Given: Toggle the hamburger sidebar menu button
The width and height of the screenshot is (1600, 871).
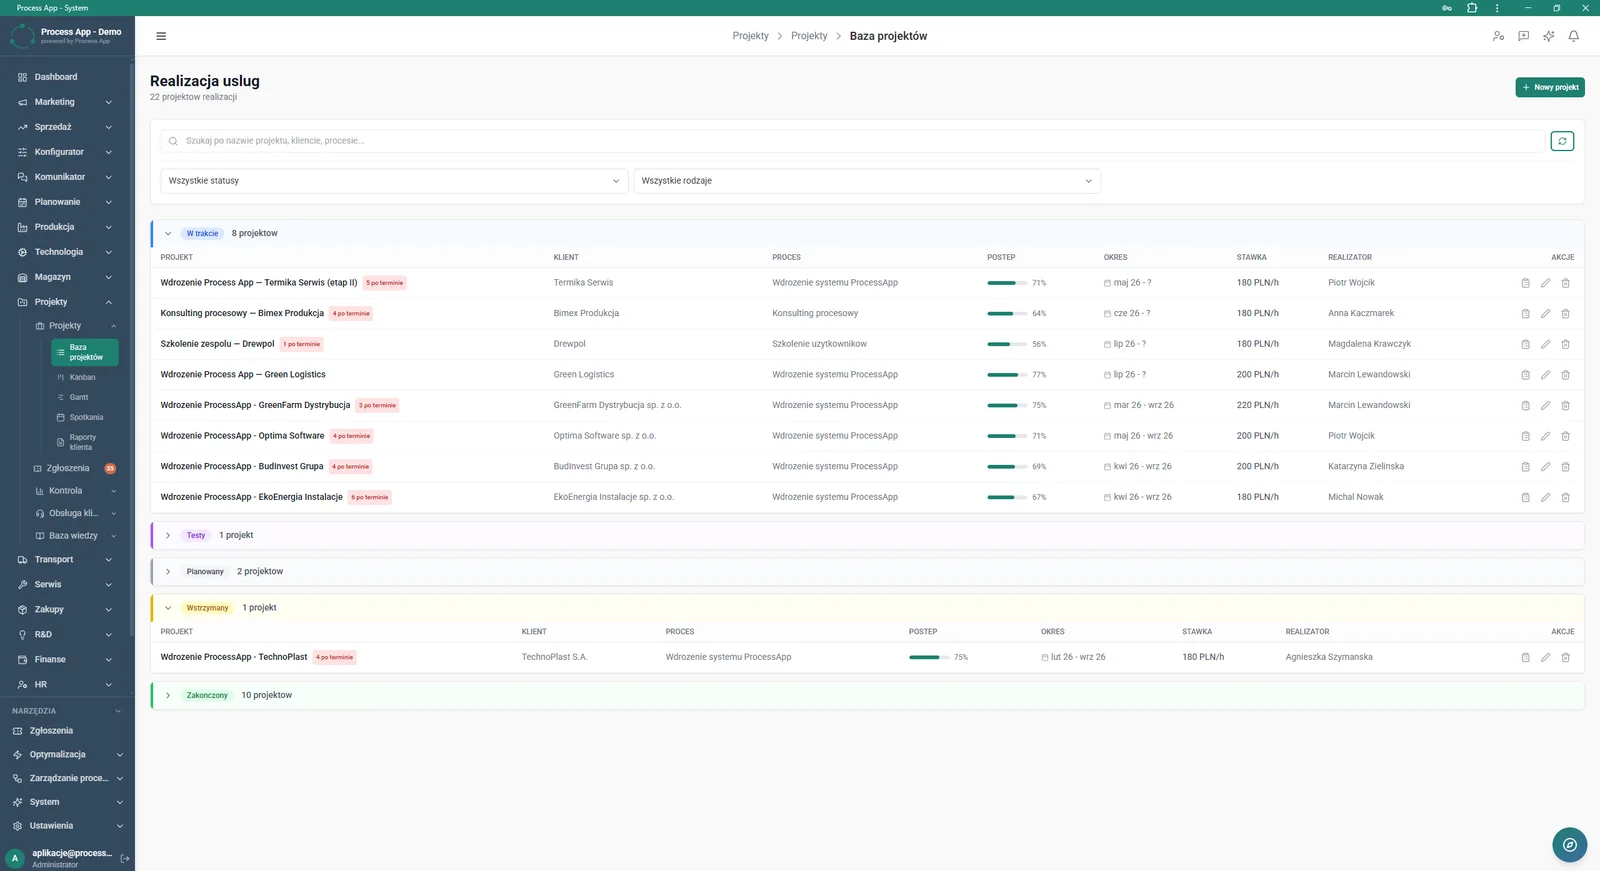Looking at the screenshot, I should pos(161,36).
